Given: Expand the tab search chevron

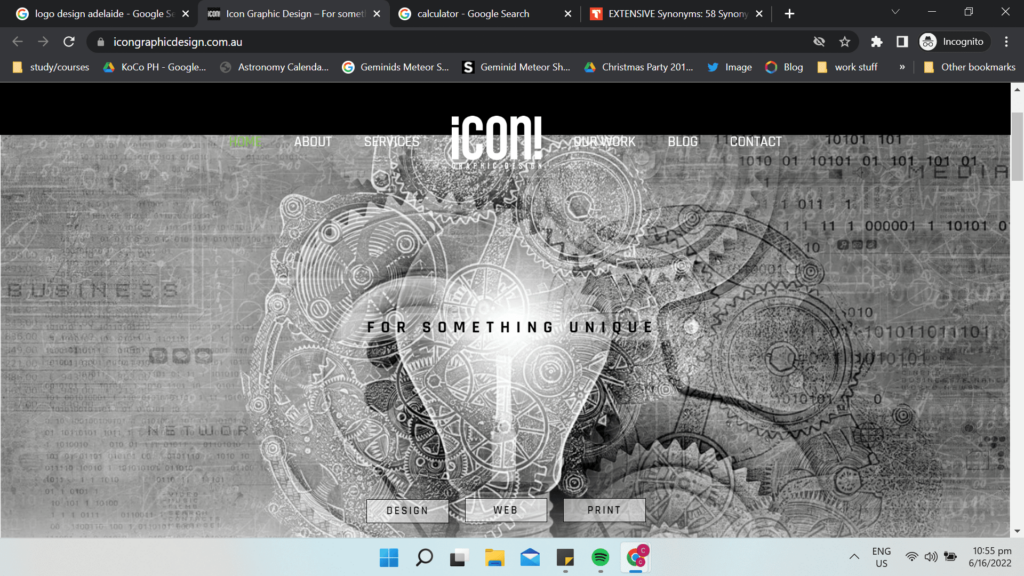Looking at the screenshot, I should tap(895, 12).
